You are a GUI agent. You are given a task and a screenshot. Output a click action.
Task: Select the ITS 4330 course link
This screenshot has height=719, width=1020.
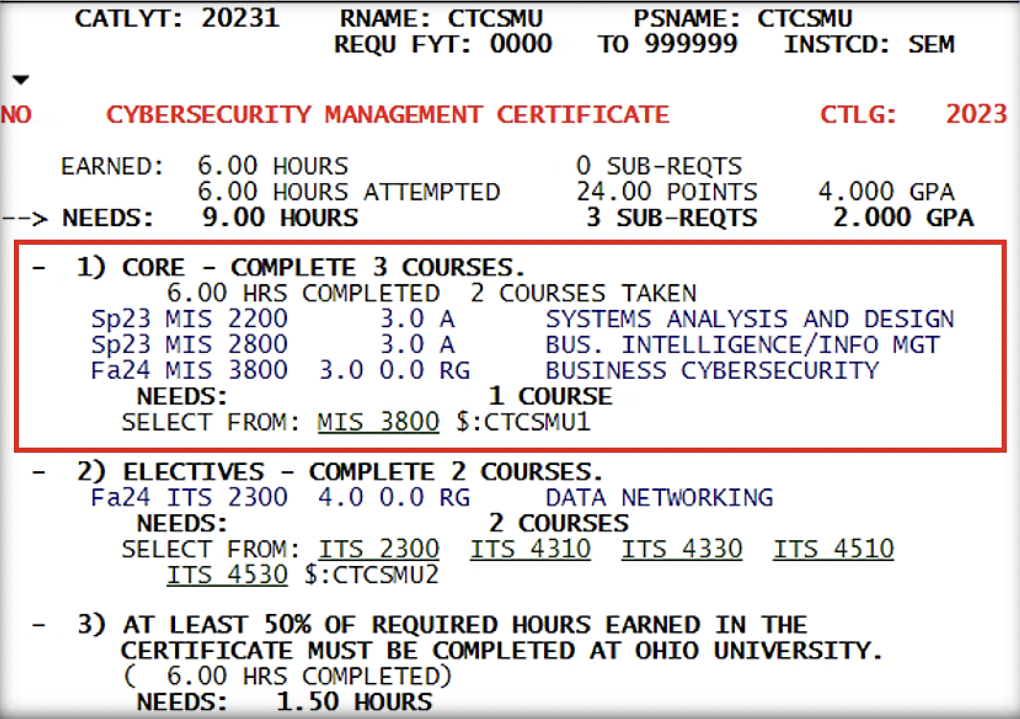681,549
